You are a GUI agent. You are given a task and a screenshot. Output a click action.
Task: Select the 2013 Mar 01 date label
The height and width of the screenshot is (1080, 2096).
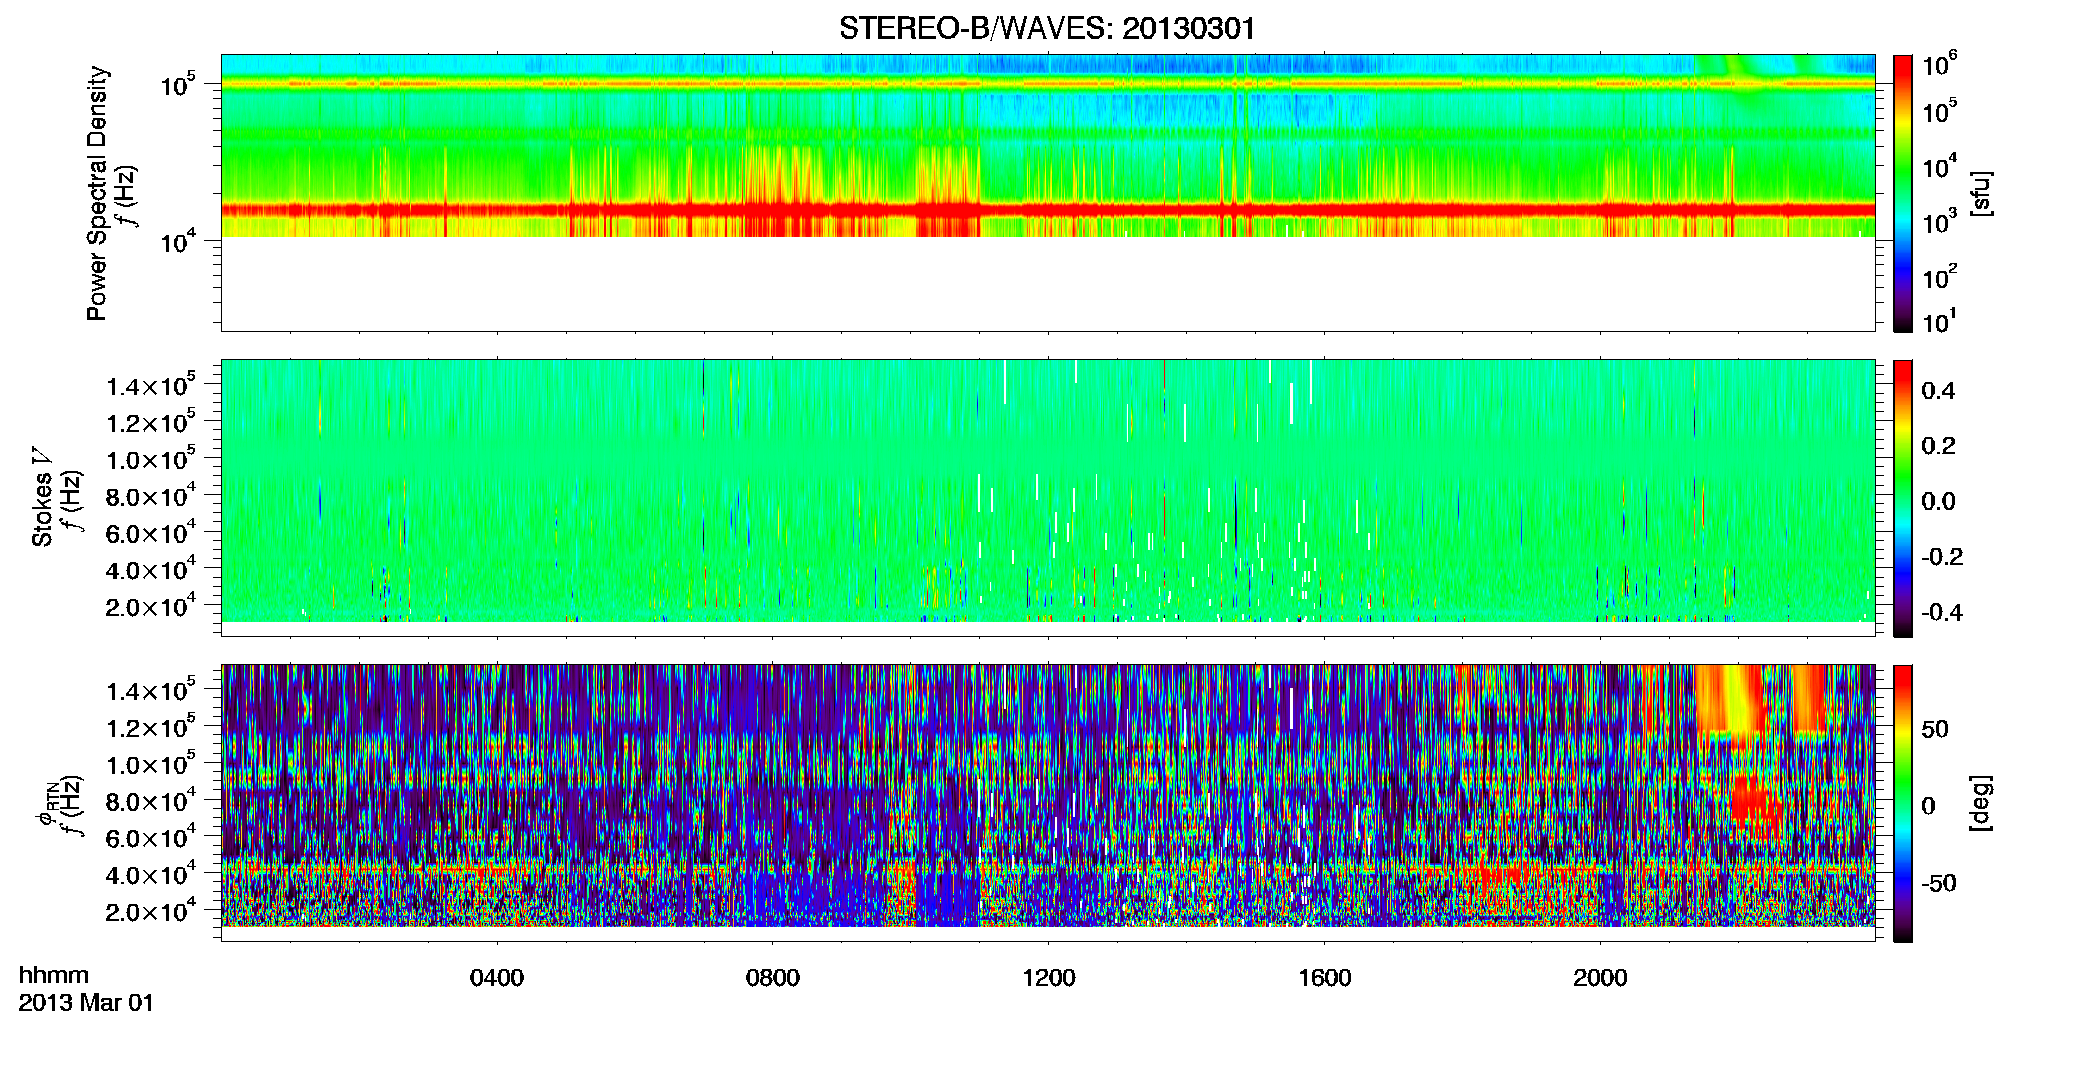(86, 1003)
